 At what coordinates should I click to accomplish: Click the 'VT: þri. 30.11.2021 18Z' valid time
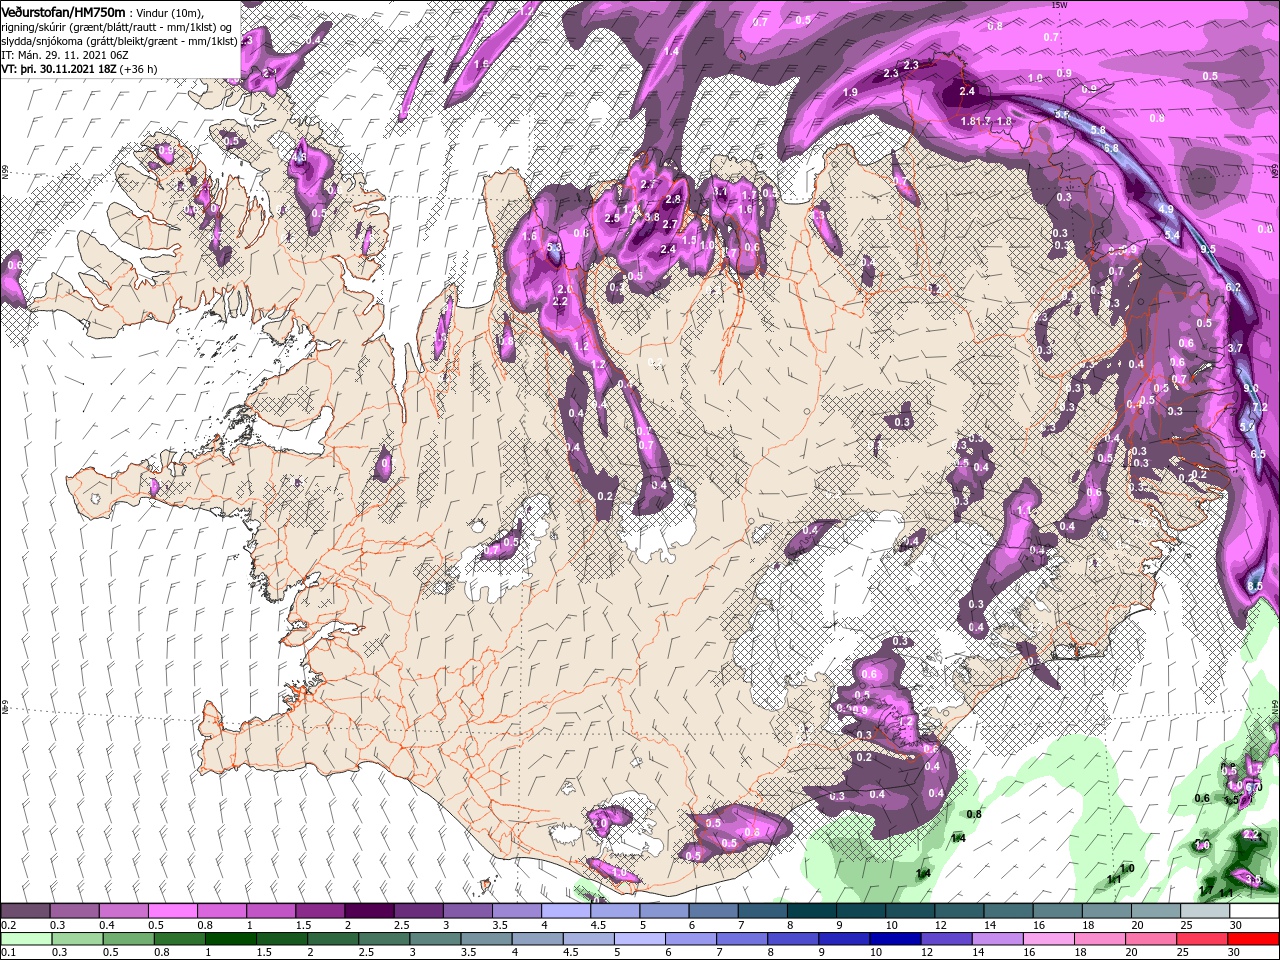58,69
